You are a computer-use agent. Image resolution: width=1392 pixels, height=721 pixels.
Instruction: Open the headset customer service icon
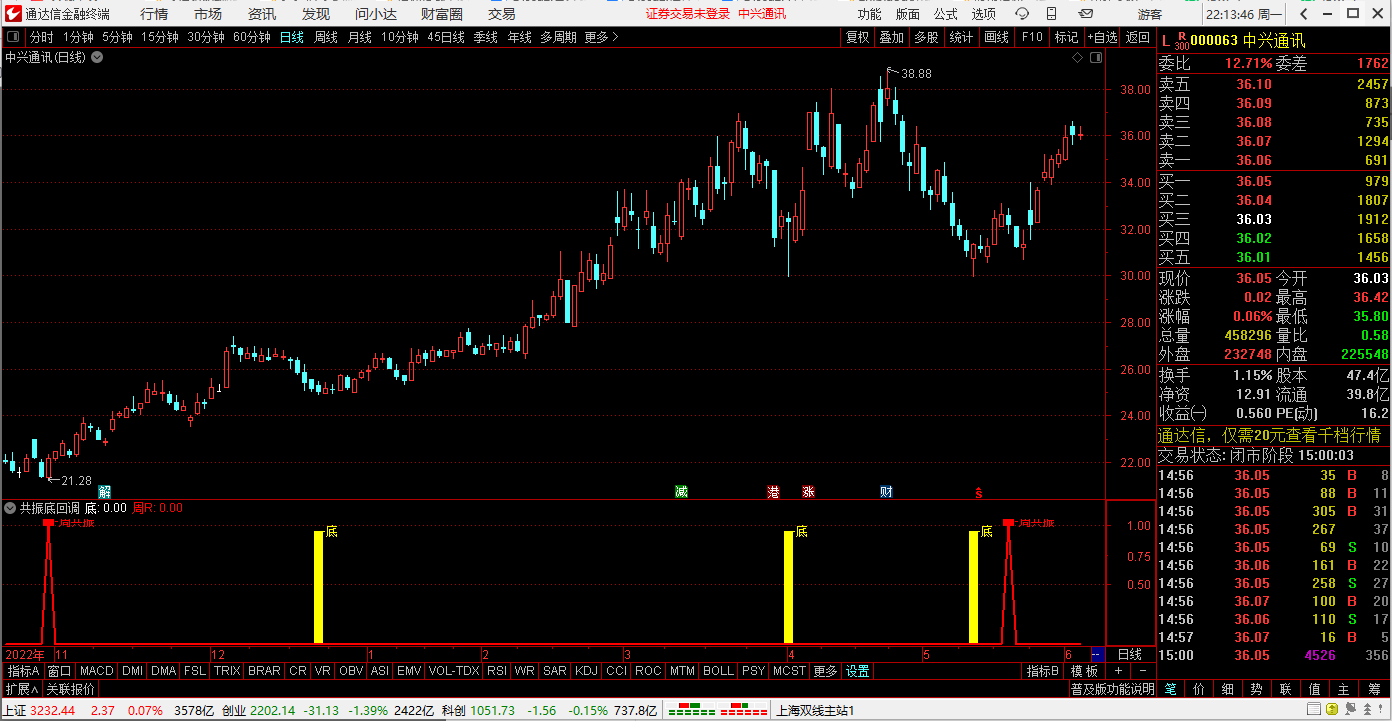click(x=1021, y=14)
